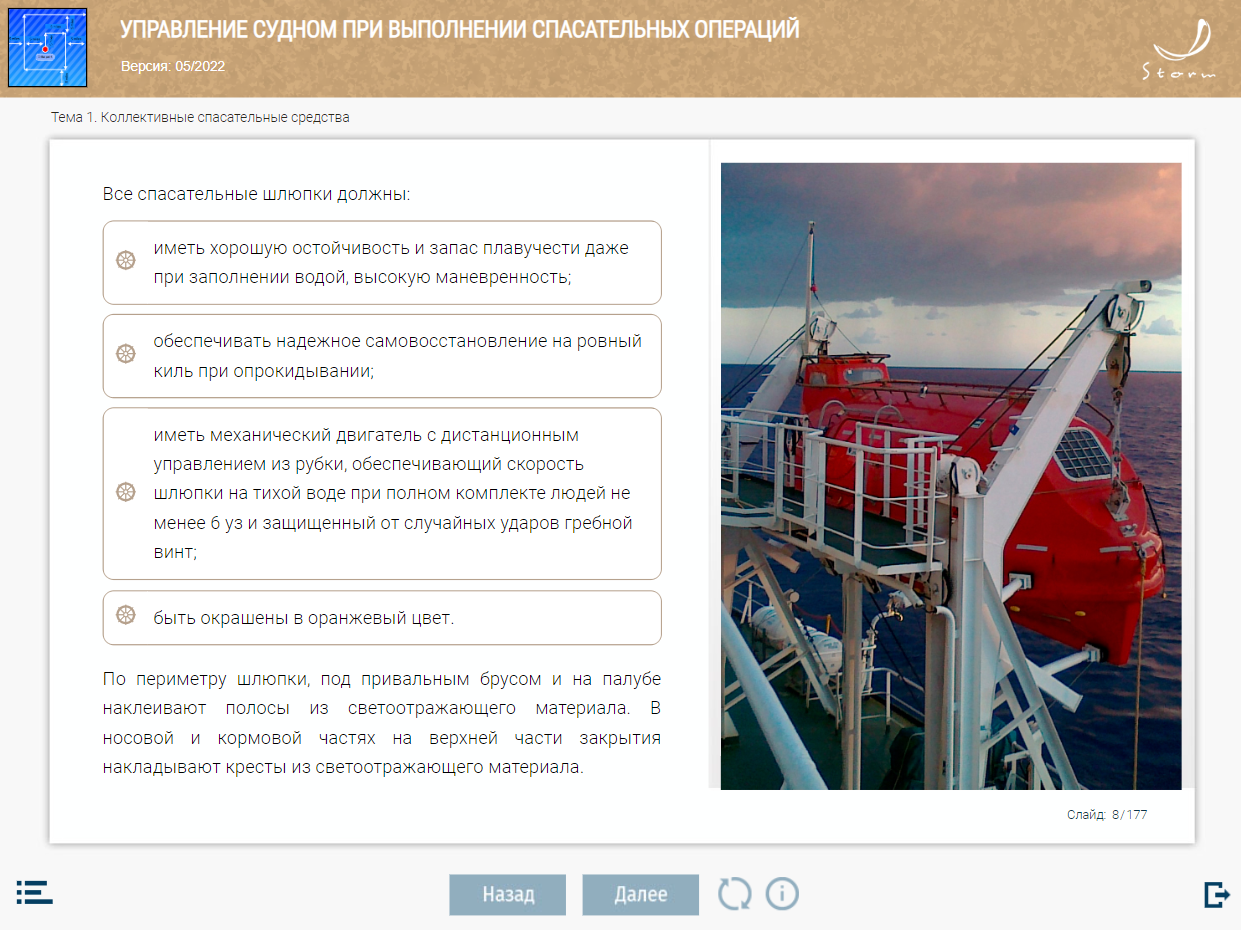Viewport: 1241px width, 930px height.
Task: Click the red lifeboat photo
Action: point(951,476)
